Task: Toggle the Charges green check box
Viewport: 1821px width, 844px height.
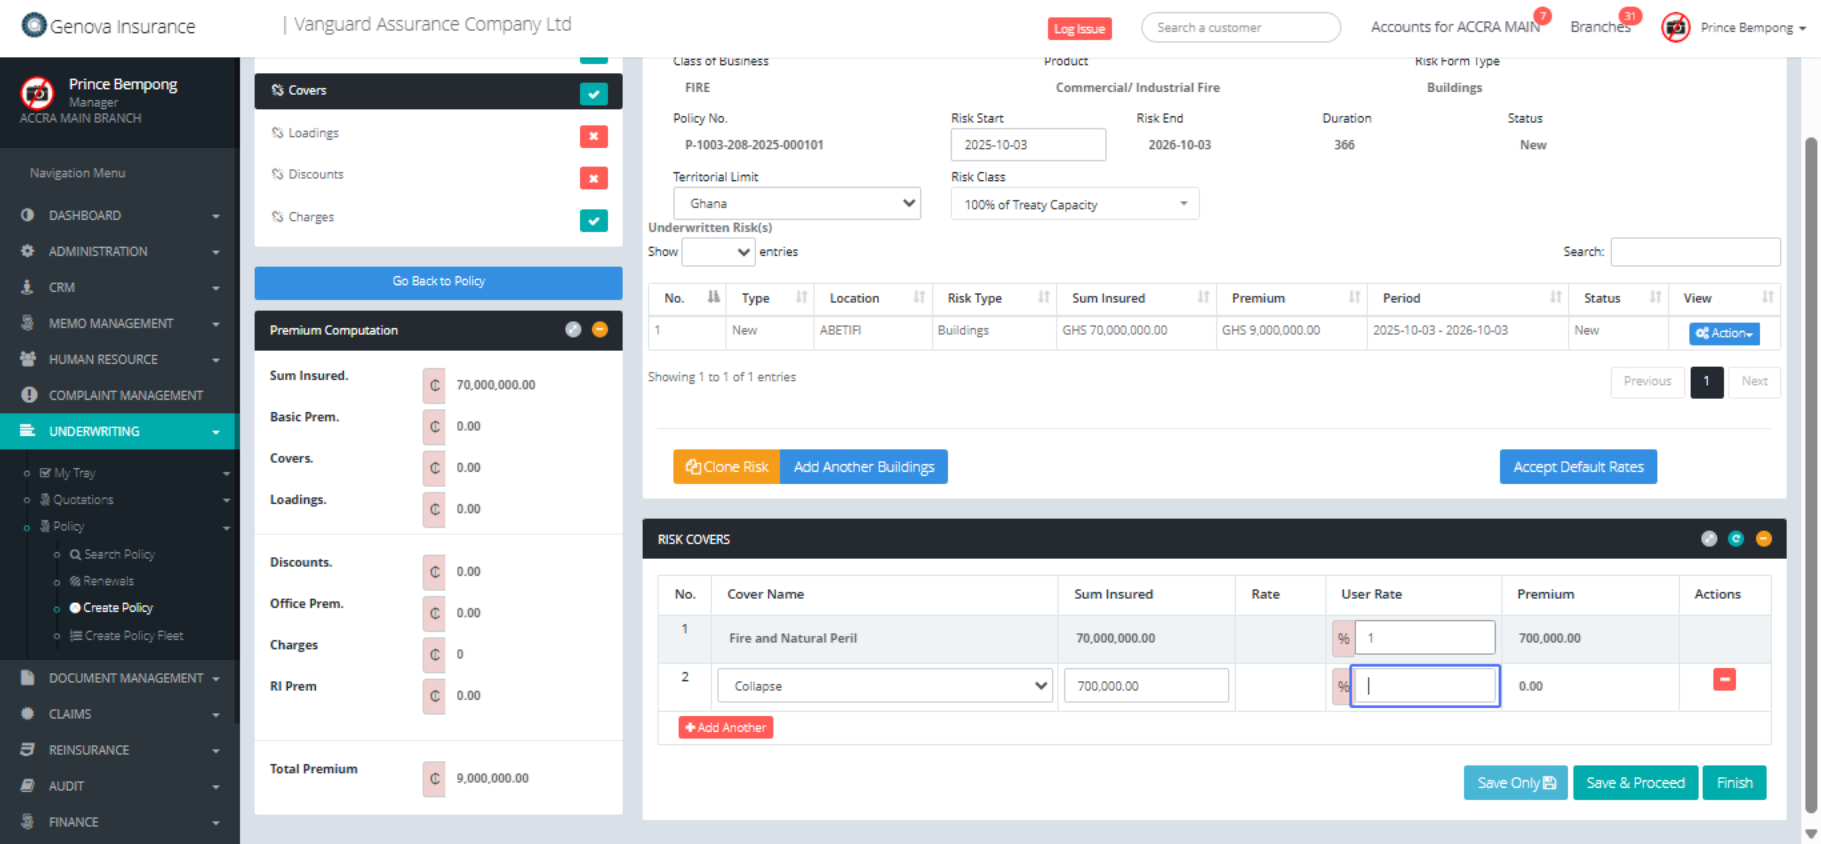Action: [593, 221]
